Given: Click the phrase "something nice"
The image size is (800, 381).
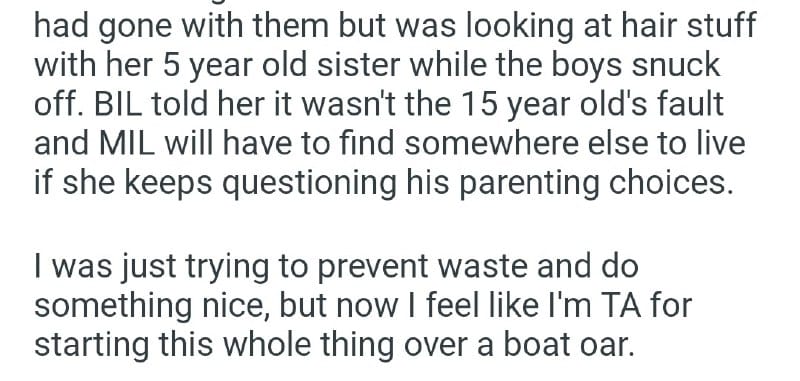Looking at the screenshot, I should (x=152, y=306).
